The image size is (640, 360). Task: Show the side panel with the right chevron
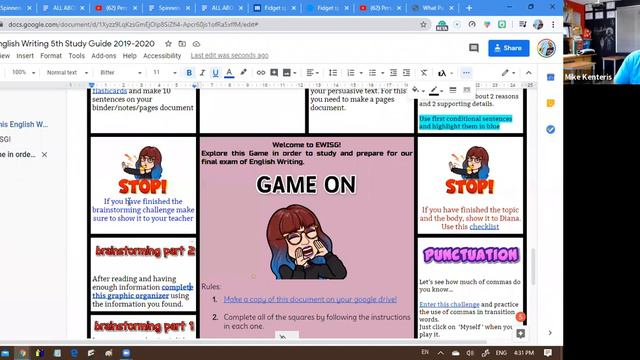coord(550,333)
